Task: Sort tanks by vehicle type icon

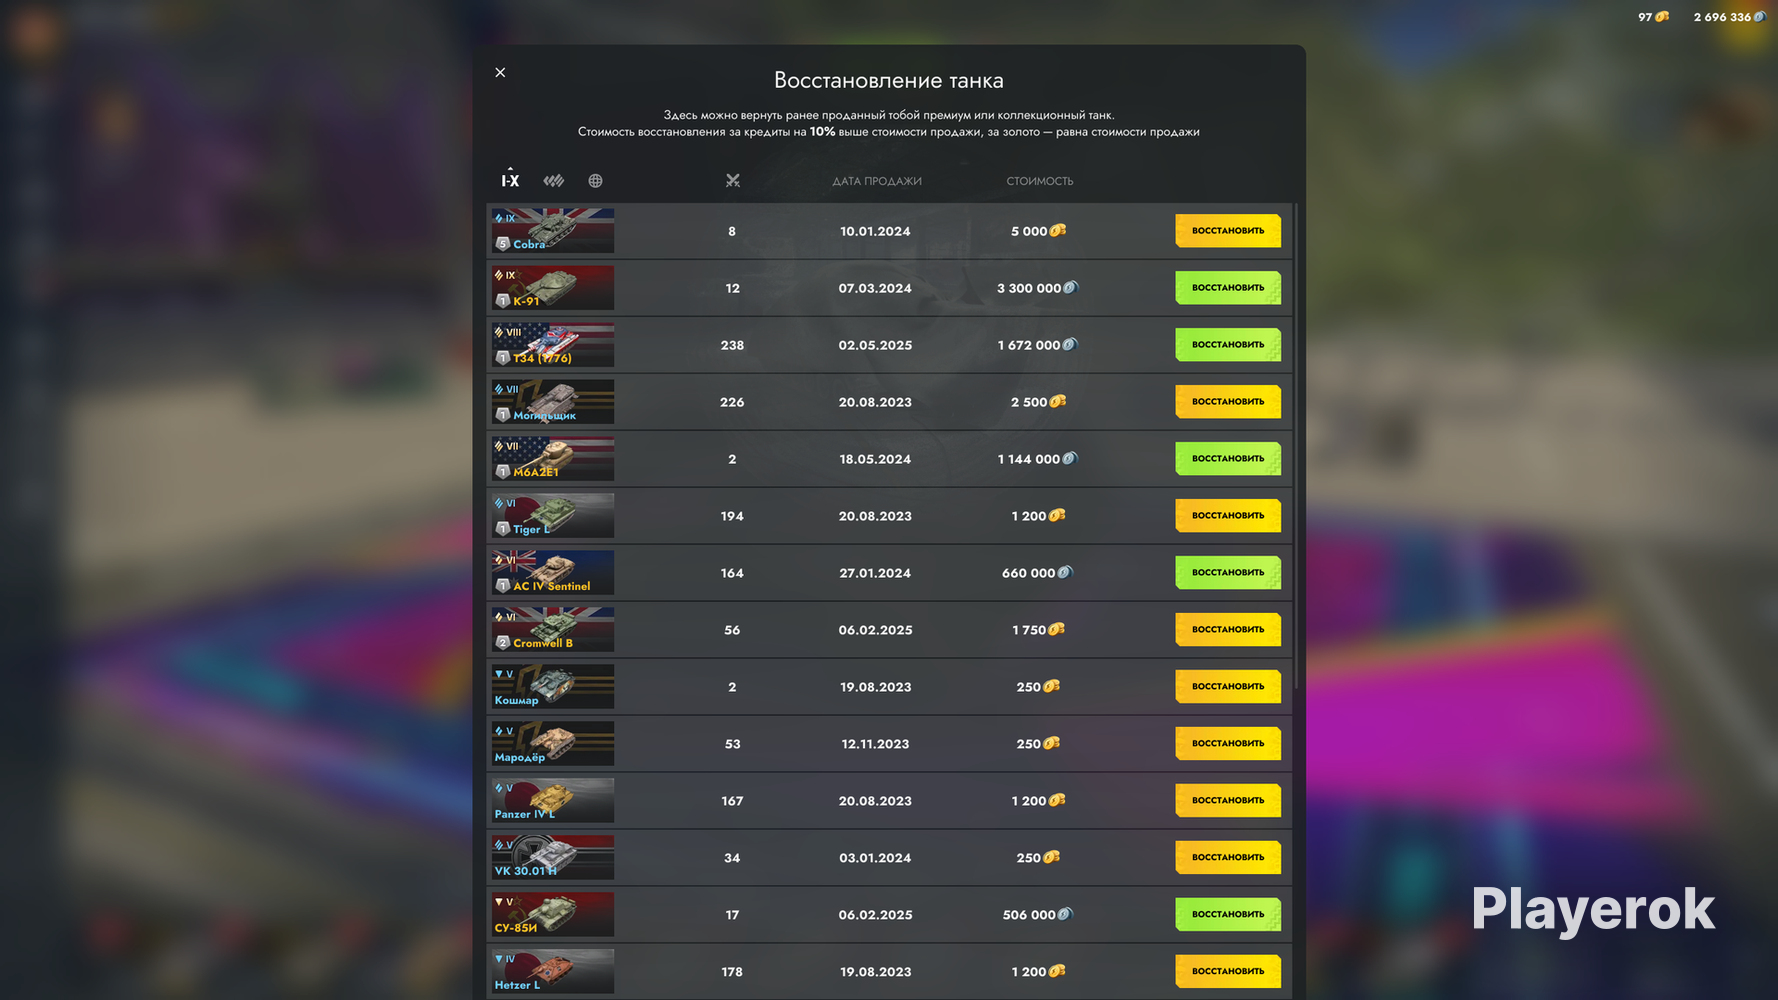Action: 553,181
